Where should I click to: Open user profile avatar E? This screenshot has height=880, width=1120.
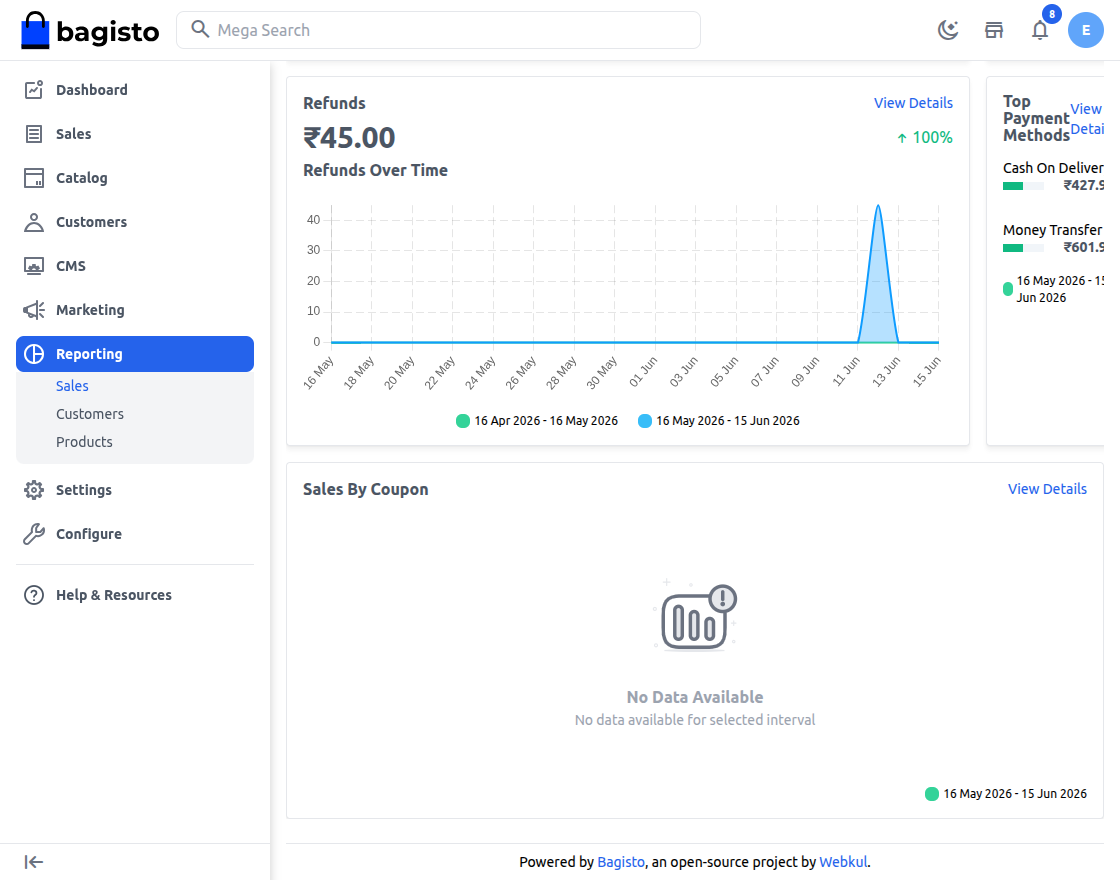[x=1086, y=30]
